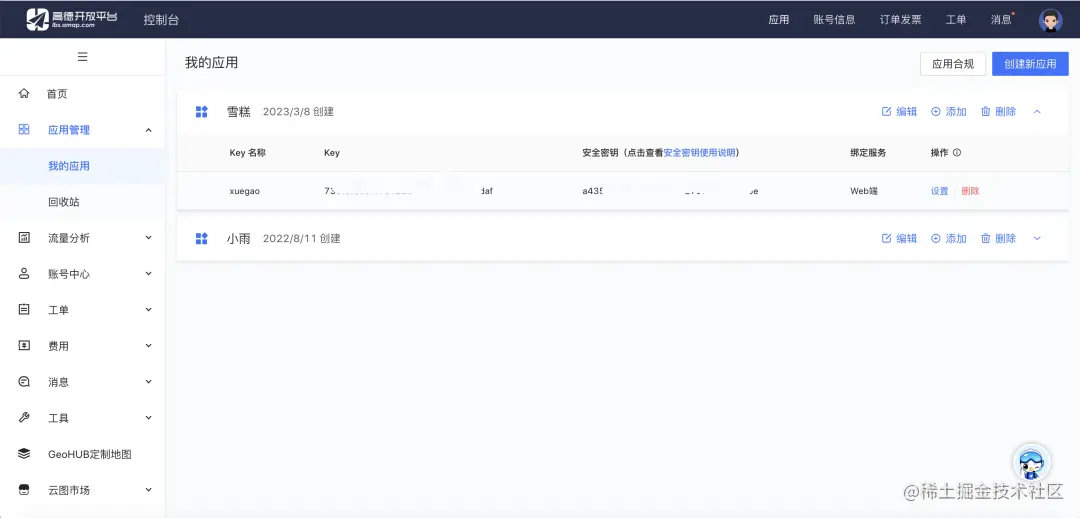The width and height of the screenshot is (1080, 518).
Task: Open 消息 in the top navigation
Action: pos(1001,20)
